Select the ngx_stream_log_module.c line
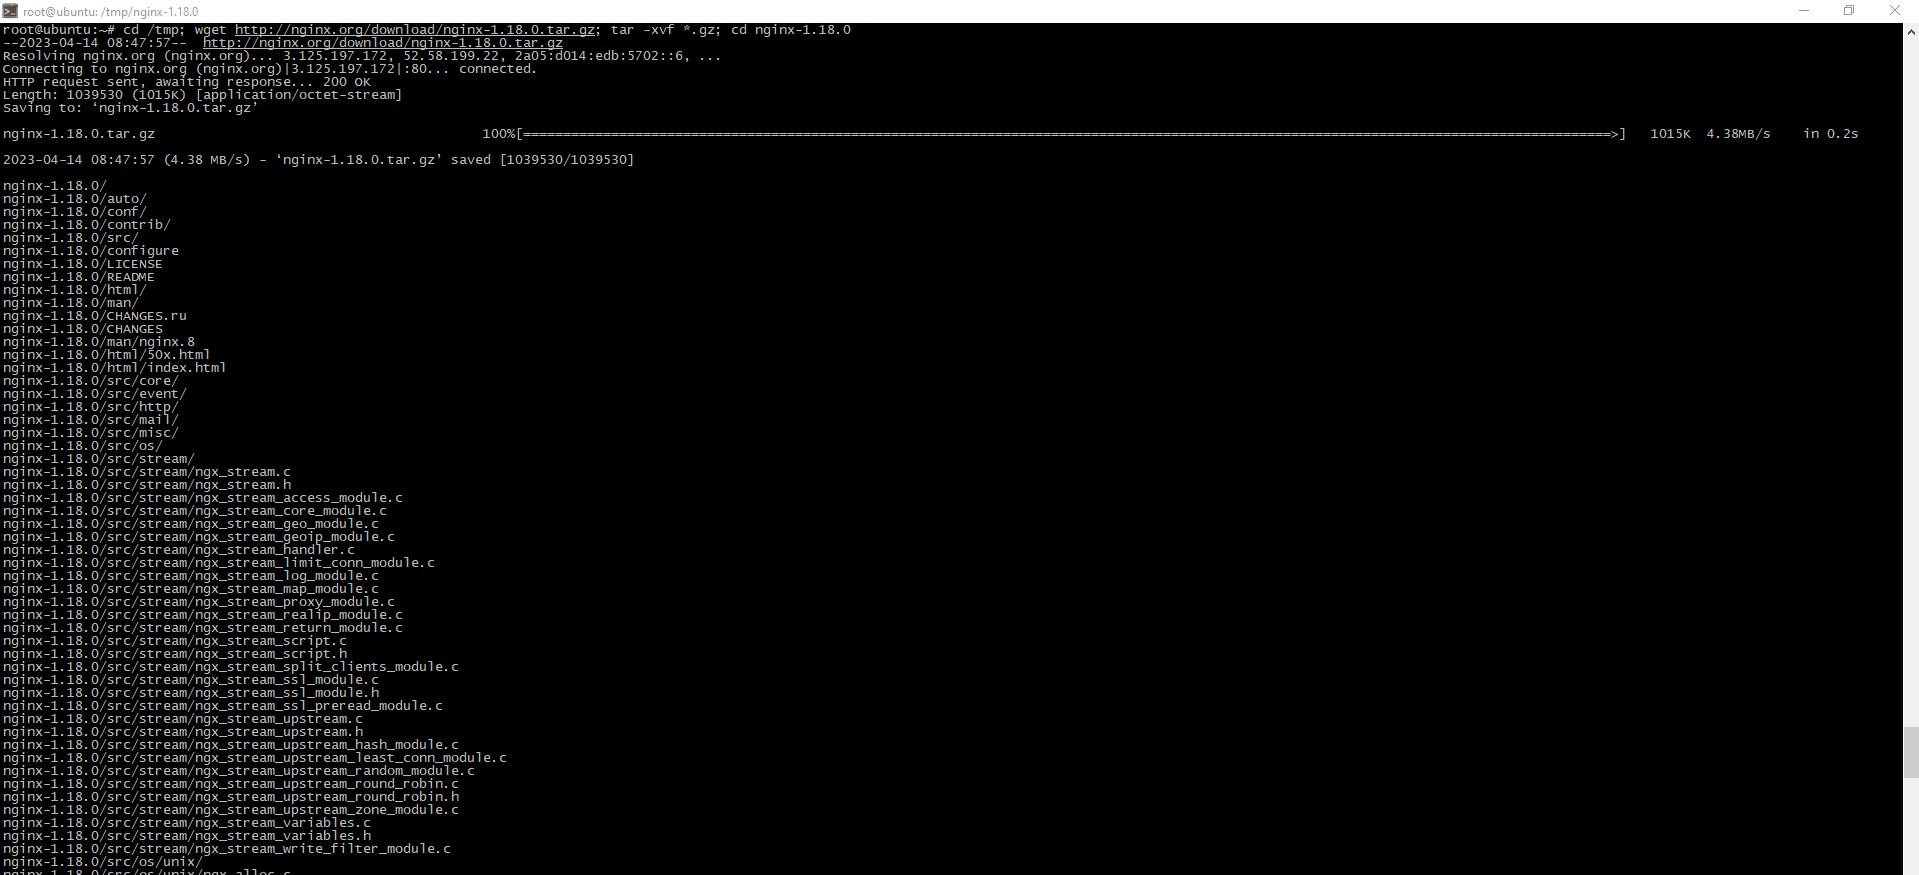The height and width of the screenshot is (875, 1919). pyautogui.click(x=191, y=576)
